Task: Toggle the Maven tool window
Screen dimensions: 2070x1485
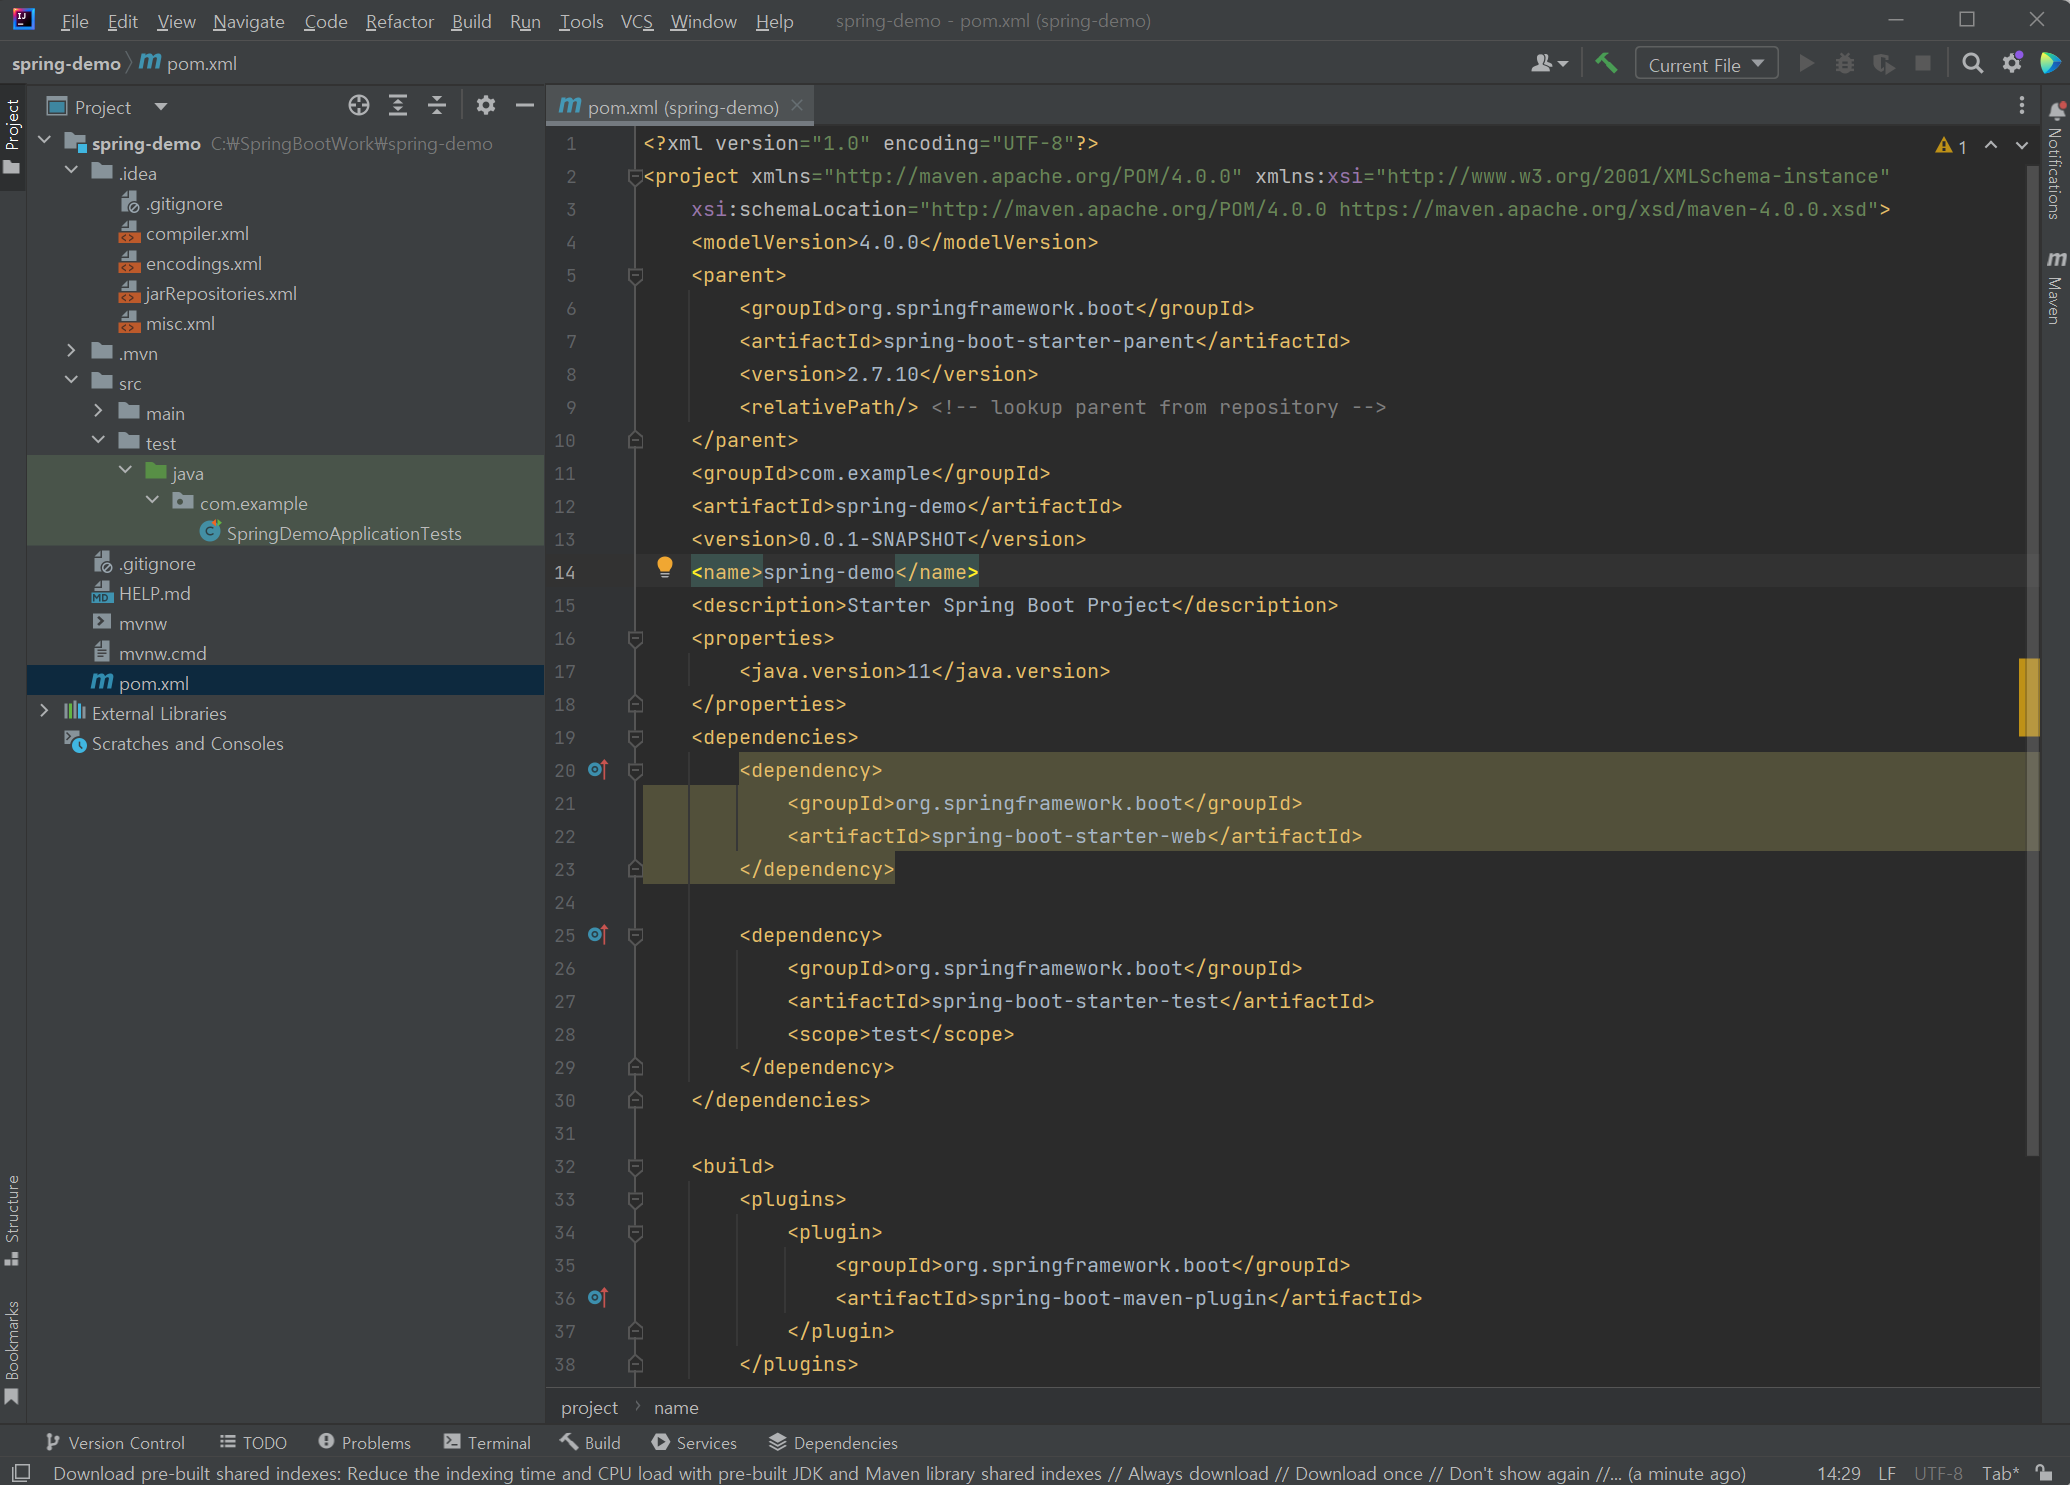Action: tap(2055, 288)
